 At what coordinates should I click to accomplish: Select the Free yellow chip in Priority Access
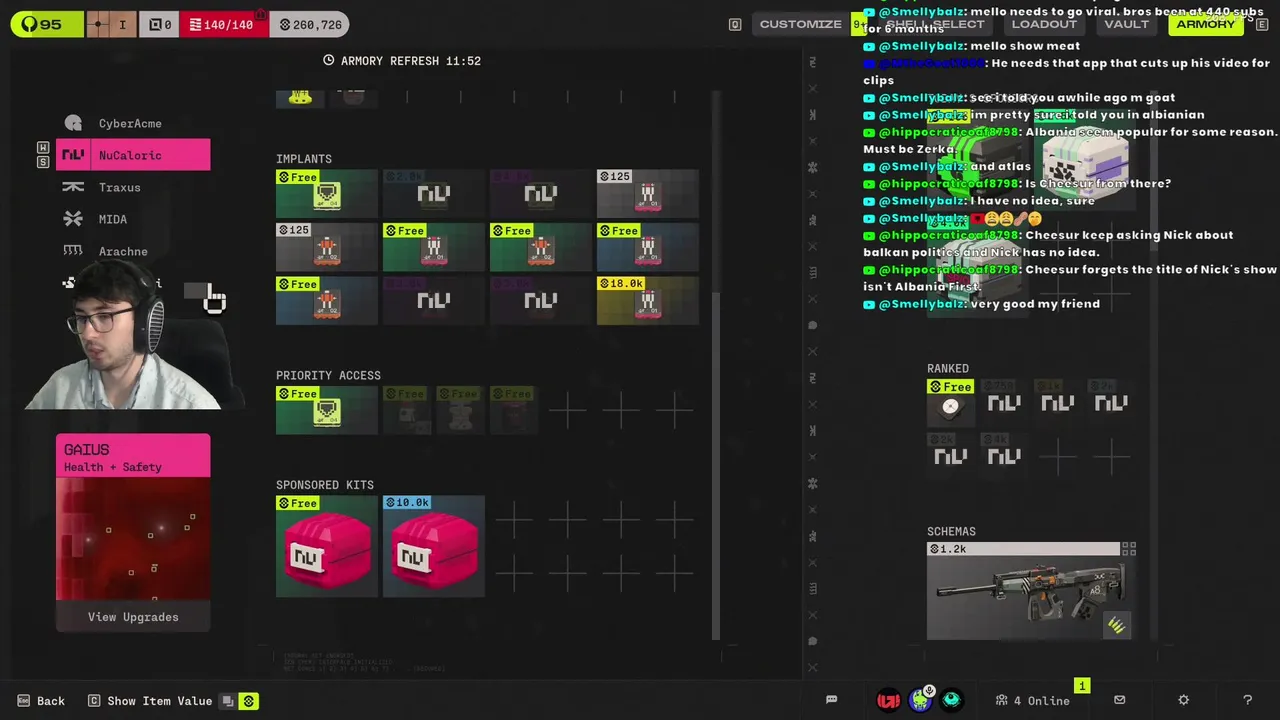(327, 410)
